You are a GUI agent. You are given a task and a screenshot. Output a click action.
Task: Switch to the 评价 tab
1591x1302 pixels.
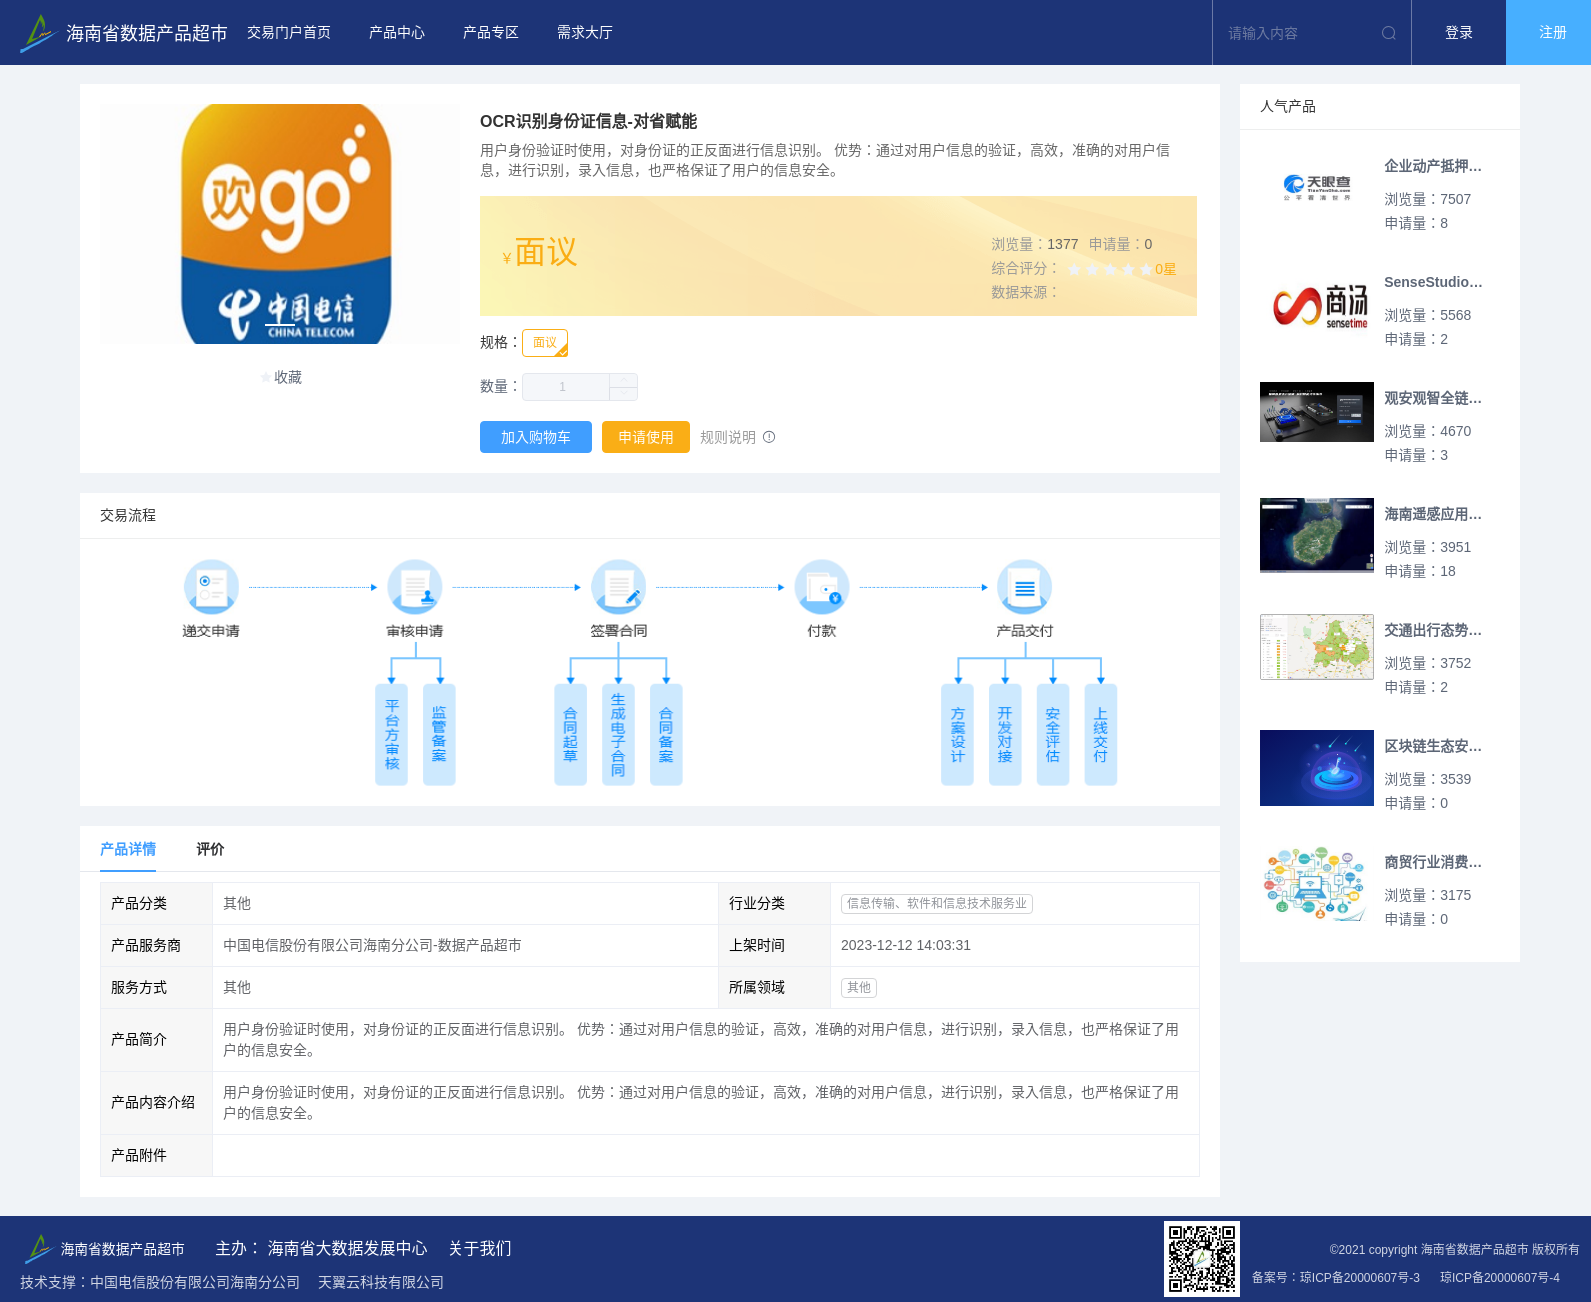point(210,849)
